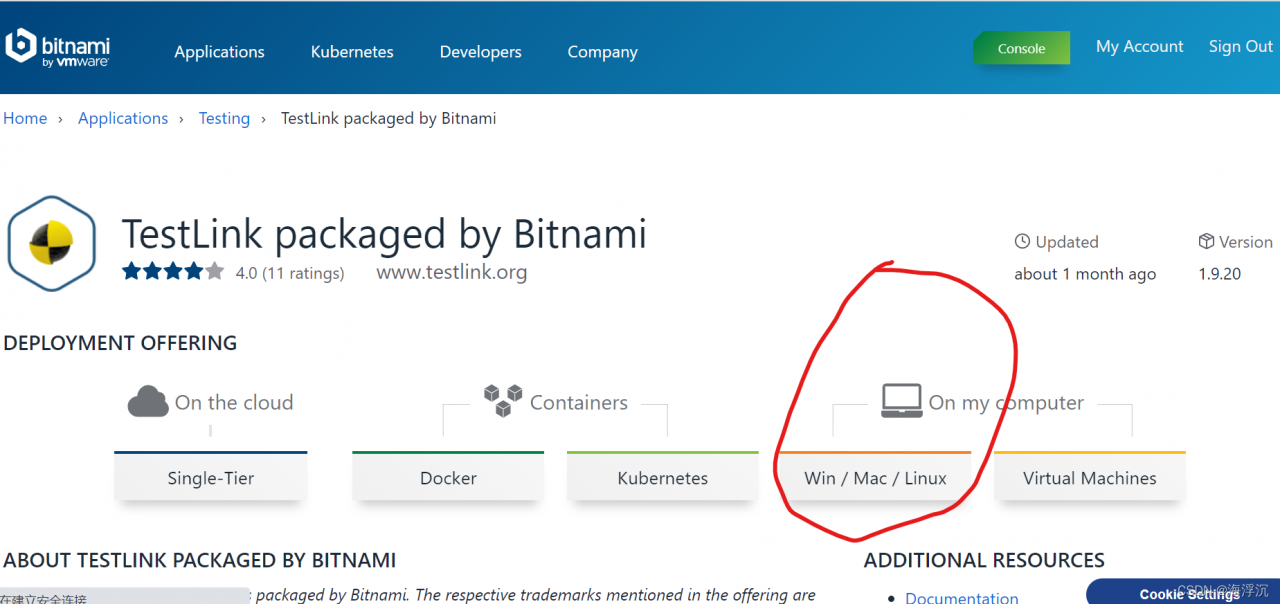Open the Applications menu in header
This screenshot has width=1280, height=604.
coord(219,52)
